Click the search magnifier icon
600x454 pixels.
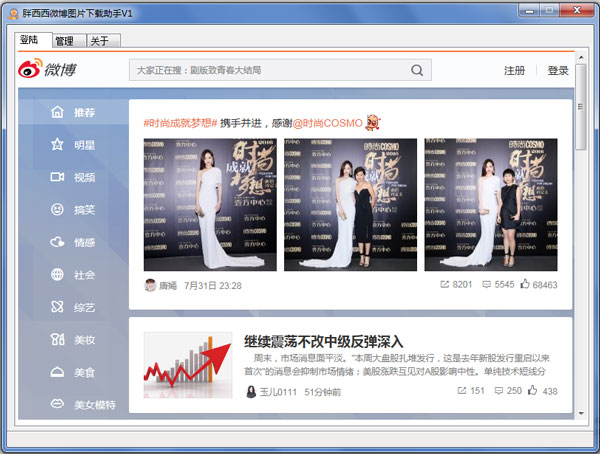(416, 70)
